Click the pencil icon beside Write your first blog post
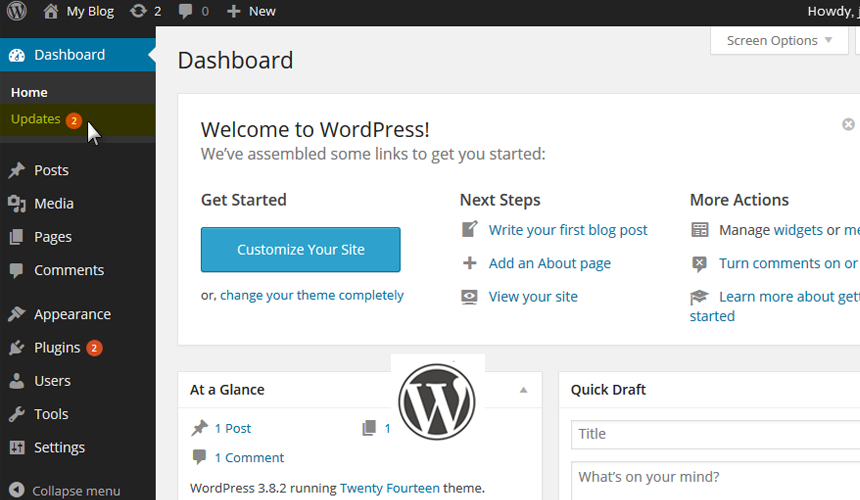 tap(469, 229)
